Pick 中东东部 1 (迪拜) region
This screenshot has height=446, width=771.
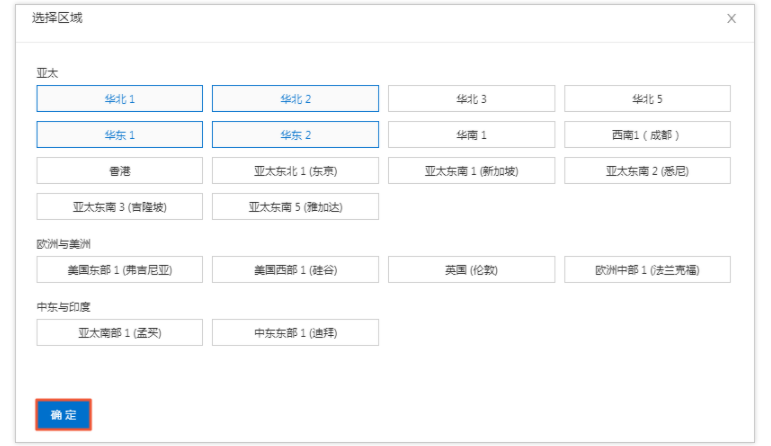pos(295,332)
